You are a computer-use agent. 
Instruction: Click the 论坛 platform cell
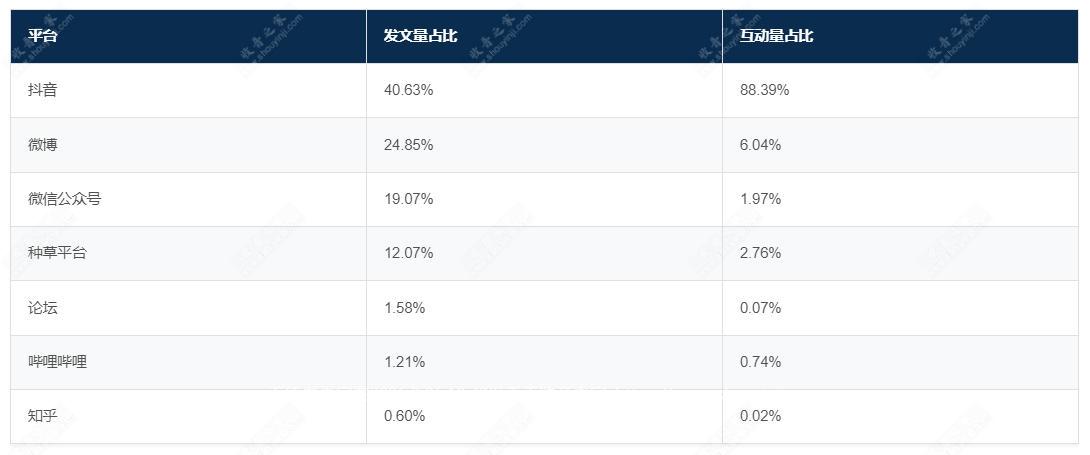coord(43,307)
